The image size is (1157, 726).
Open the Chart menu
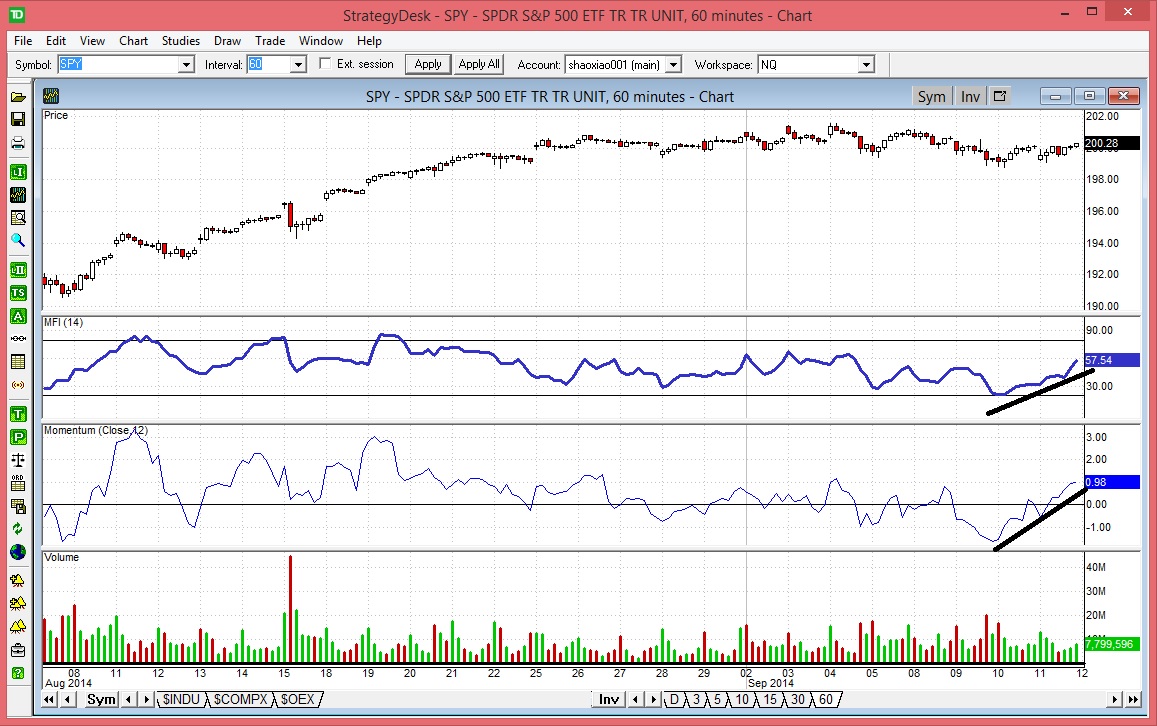134,41
